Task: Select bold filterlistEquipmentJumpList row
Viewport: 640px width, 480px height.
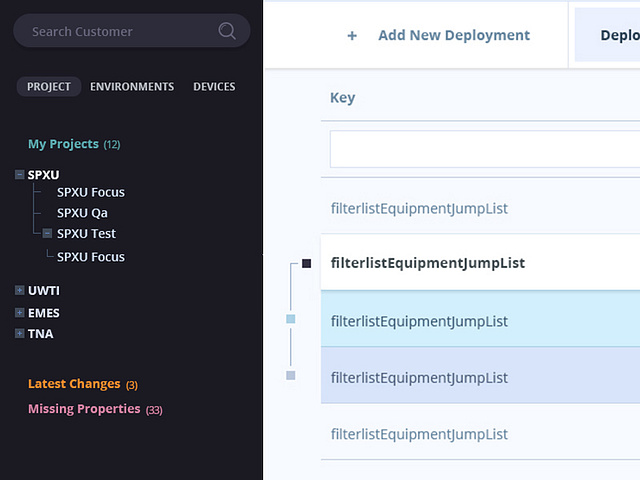Action: 480,262
